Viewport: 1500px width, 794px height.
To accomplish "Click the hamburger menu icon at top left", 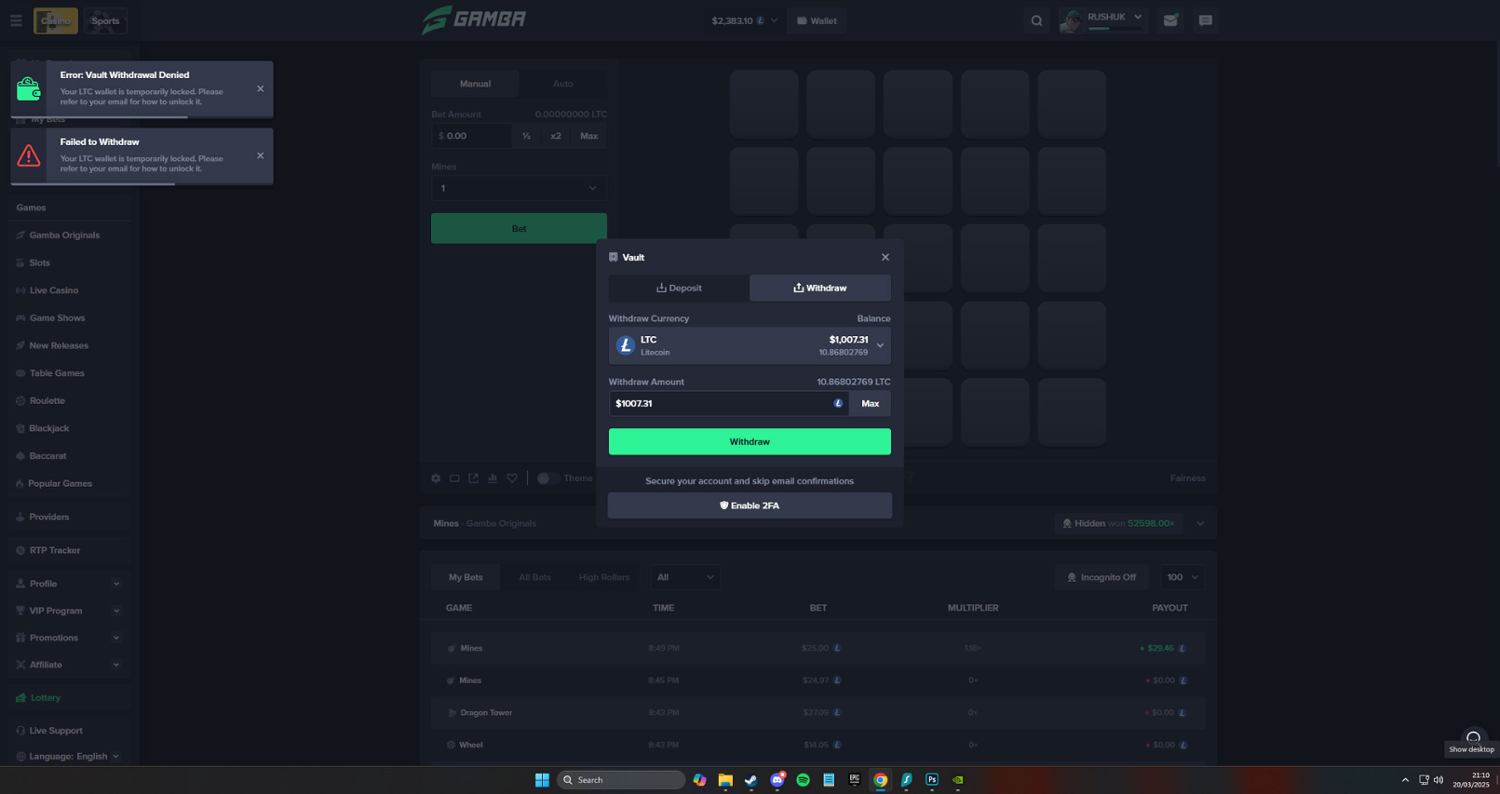I will (16, 20).
